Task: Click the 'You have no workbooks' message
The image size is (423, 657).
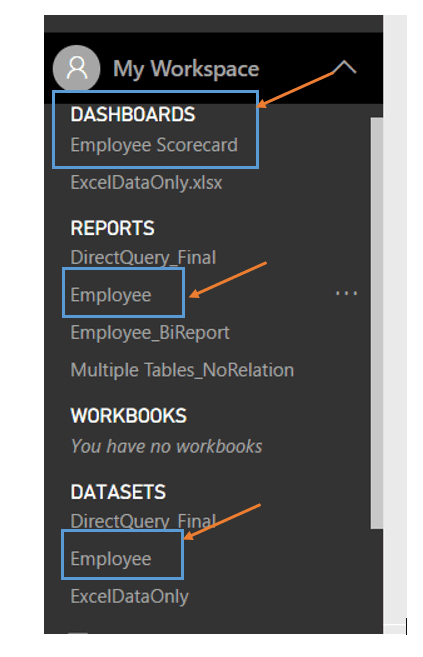Action: tap(167, 446)
